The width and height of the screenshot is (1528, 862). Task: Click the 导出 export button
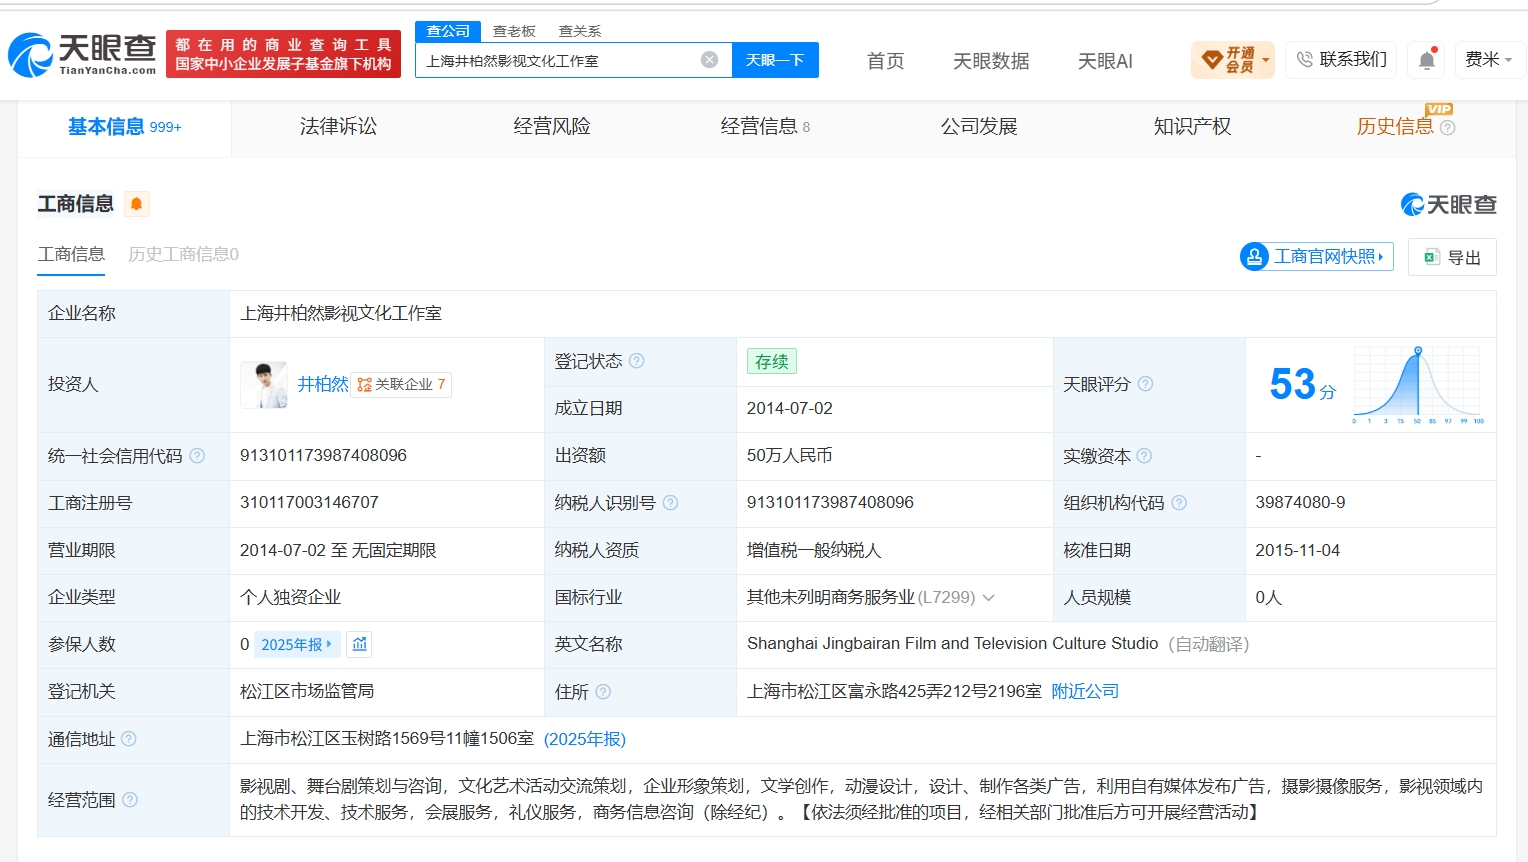[x=1452, y=257]
